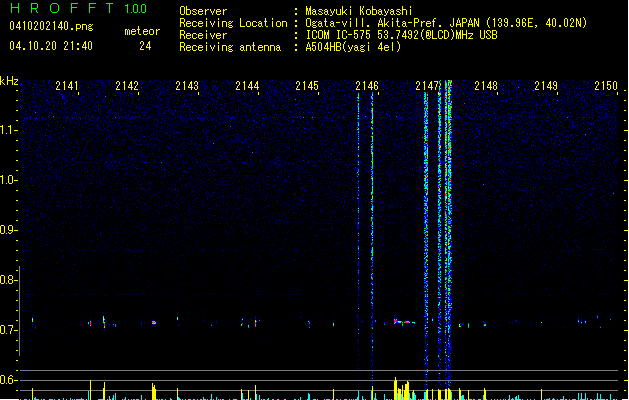Click the Receiving Location field label
This screenshot has width=629, height=400.
point(233,23)
